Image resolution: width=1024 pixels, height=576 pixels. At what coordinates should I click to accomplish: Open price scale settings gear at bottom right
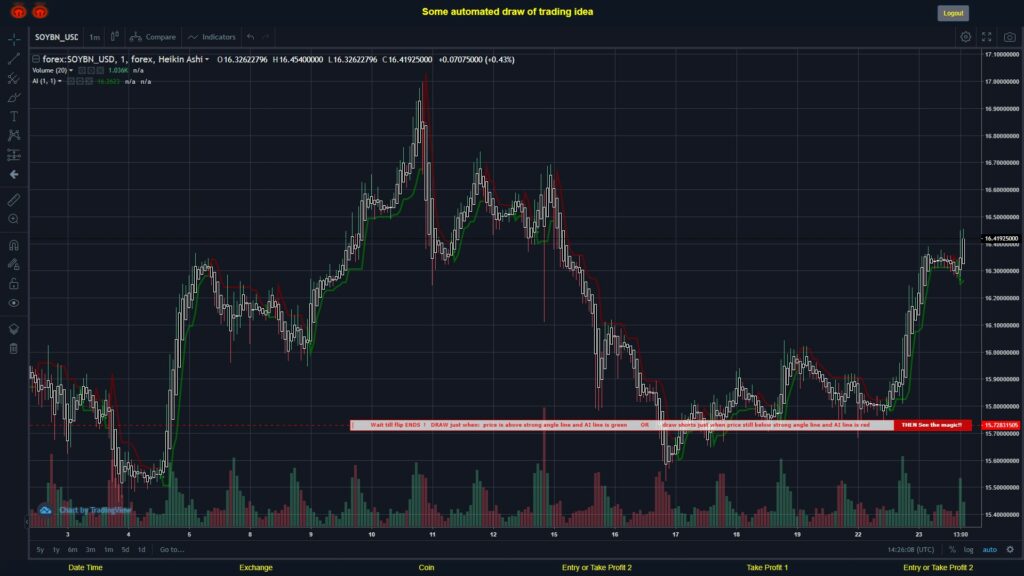tap(1010, 550)
